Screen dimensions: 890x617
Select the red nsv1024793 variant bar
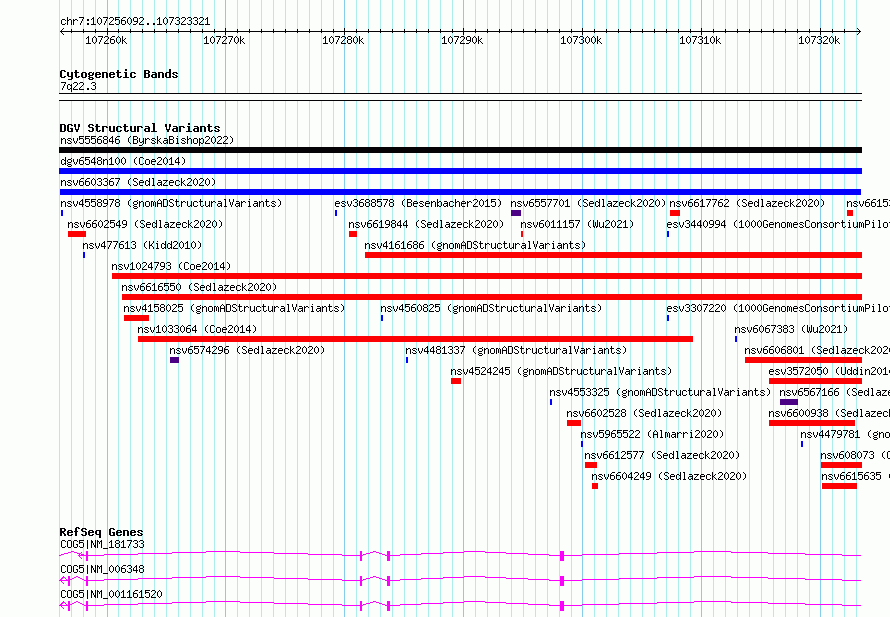pos(487,276)
